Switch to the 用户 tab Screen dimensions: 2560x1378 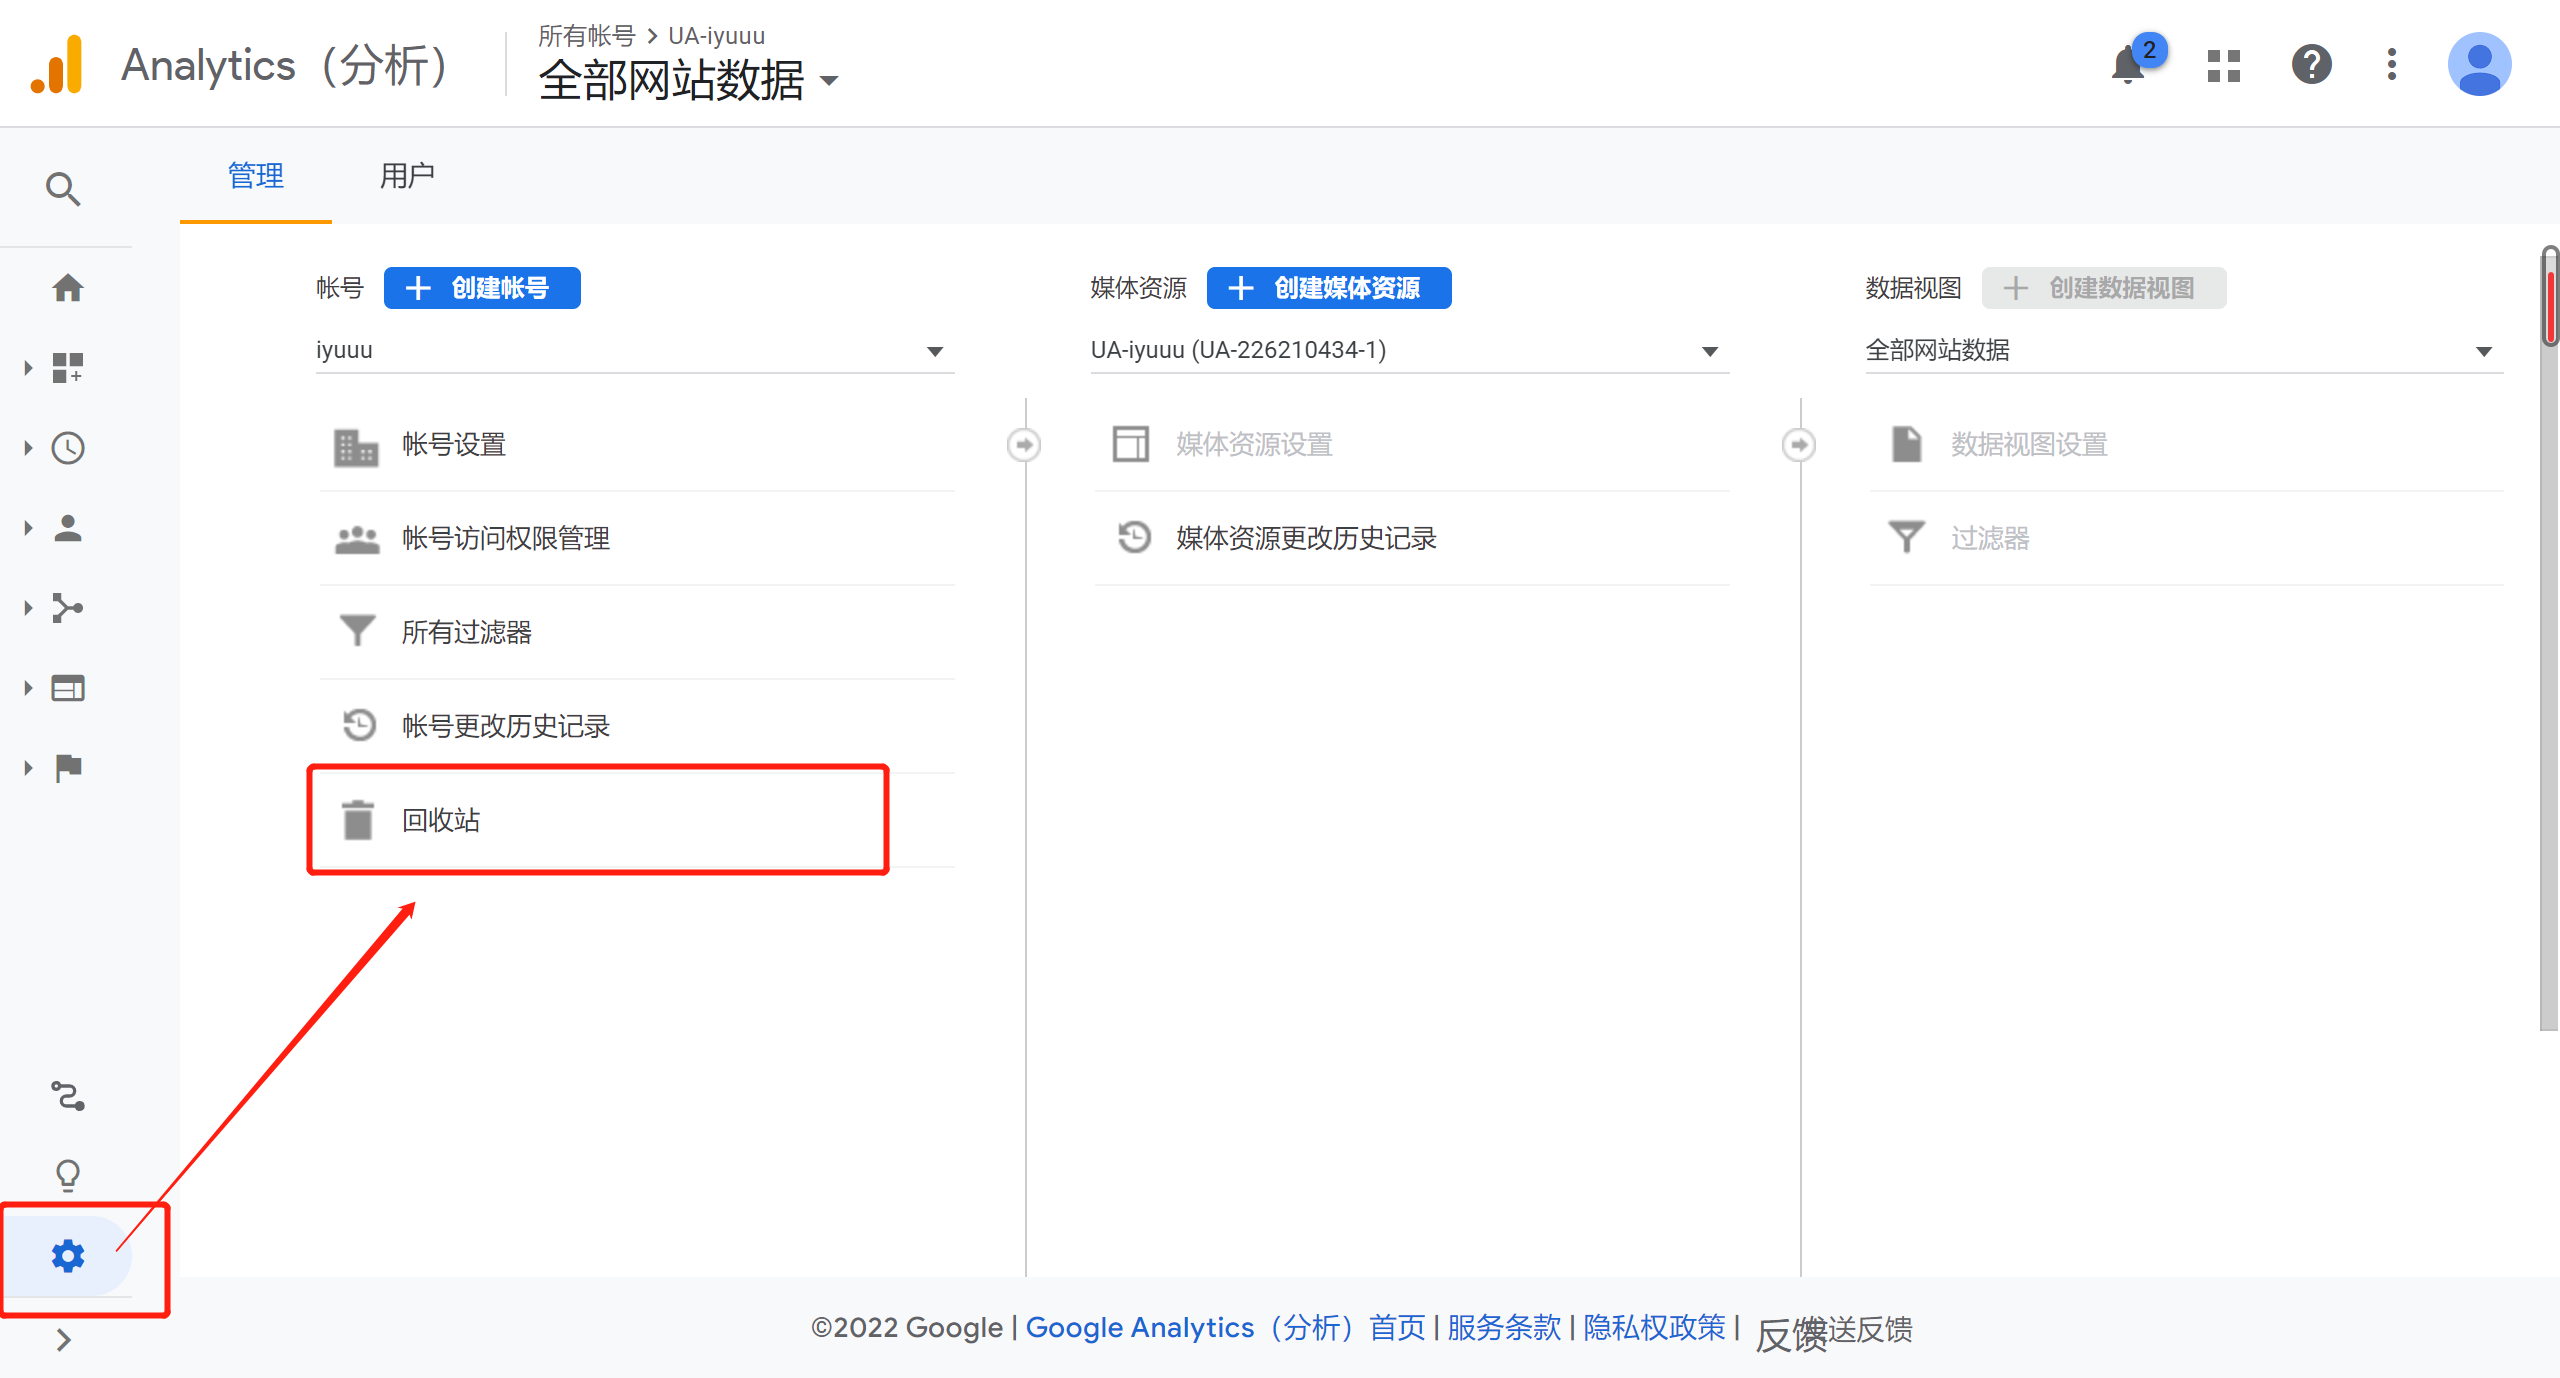(406, 176)
